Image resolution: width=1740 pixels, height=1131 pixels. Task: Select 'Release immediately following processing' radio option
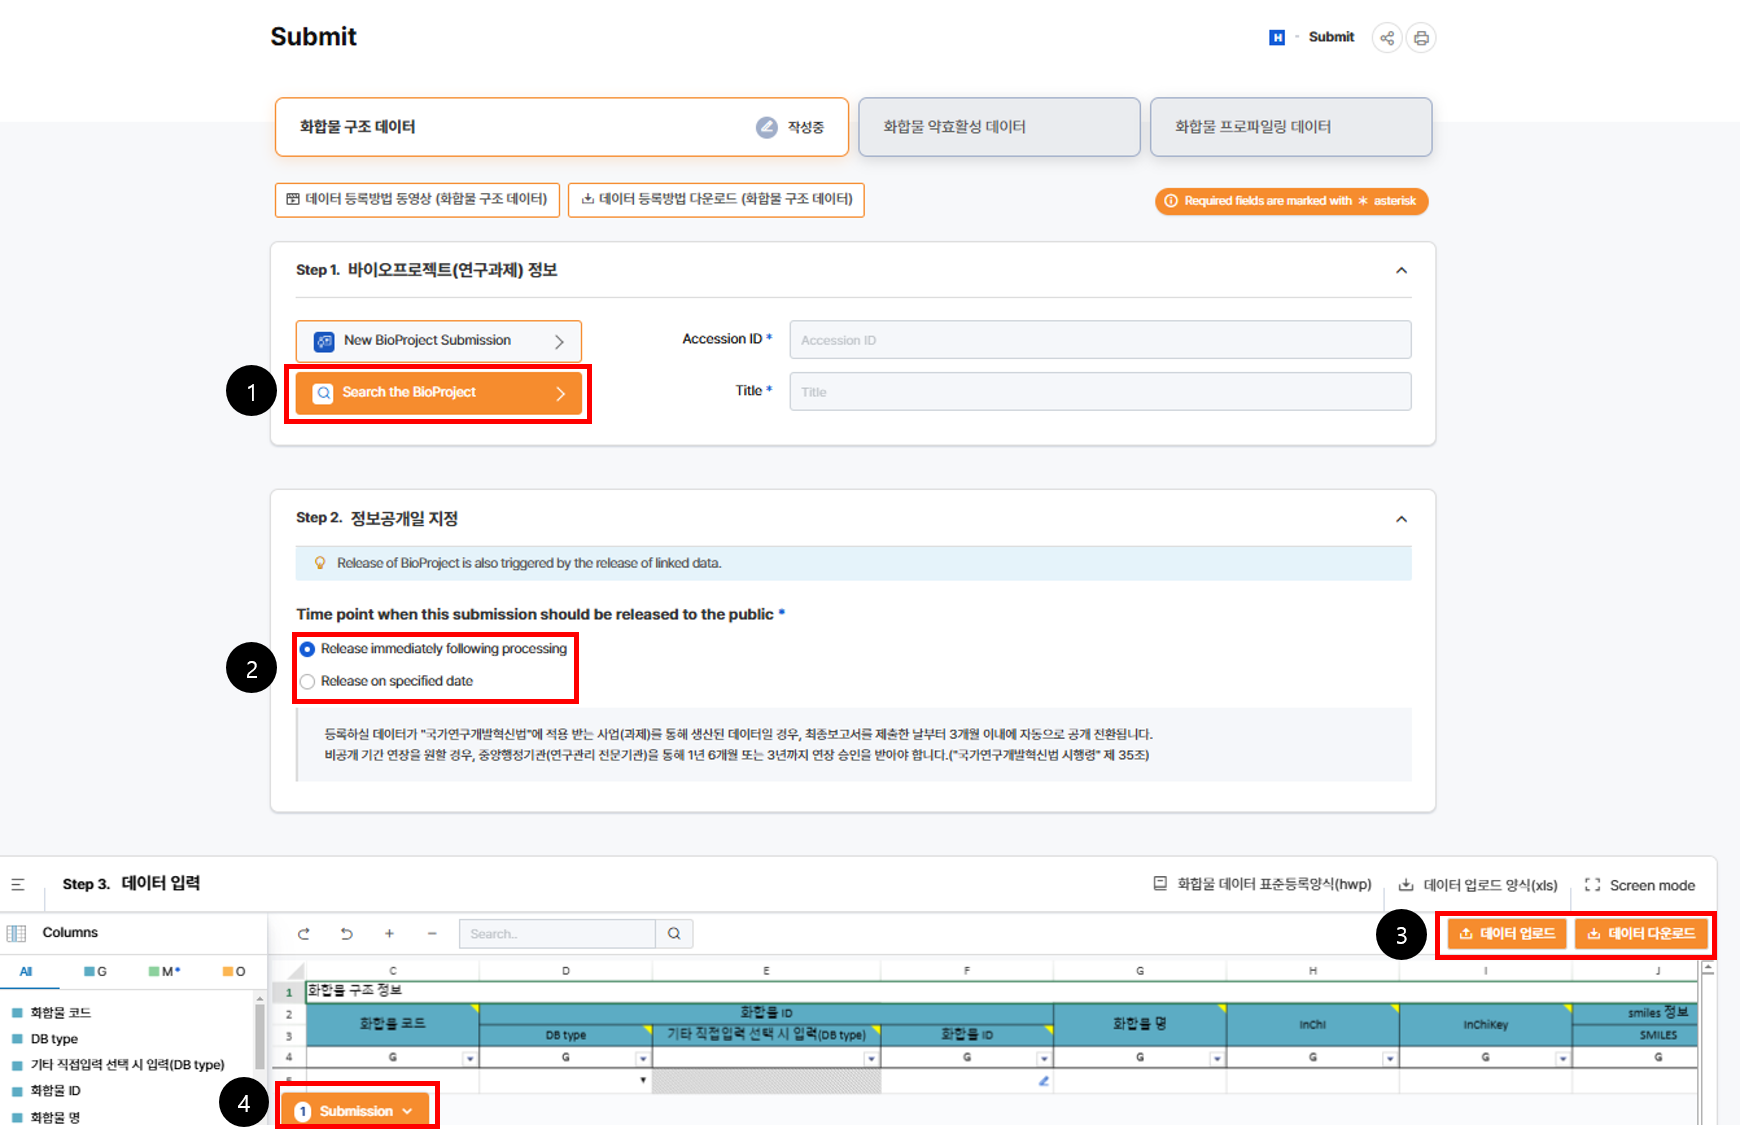308,649
